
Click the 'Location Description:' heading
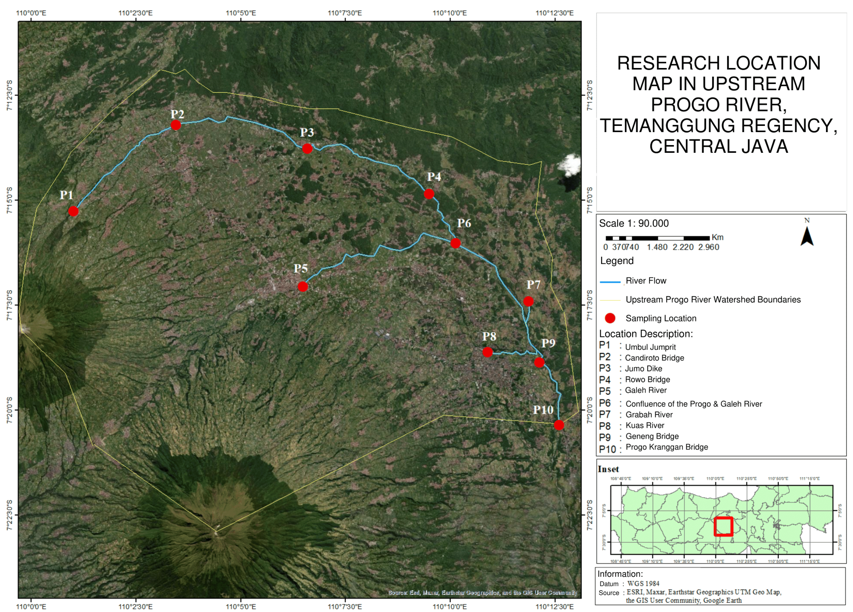646,334
